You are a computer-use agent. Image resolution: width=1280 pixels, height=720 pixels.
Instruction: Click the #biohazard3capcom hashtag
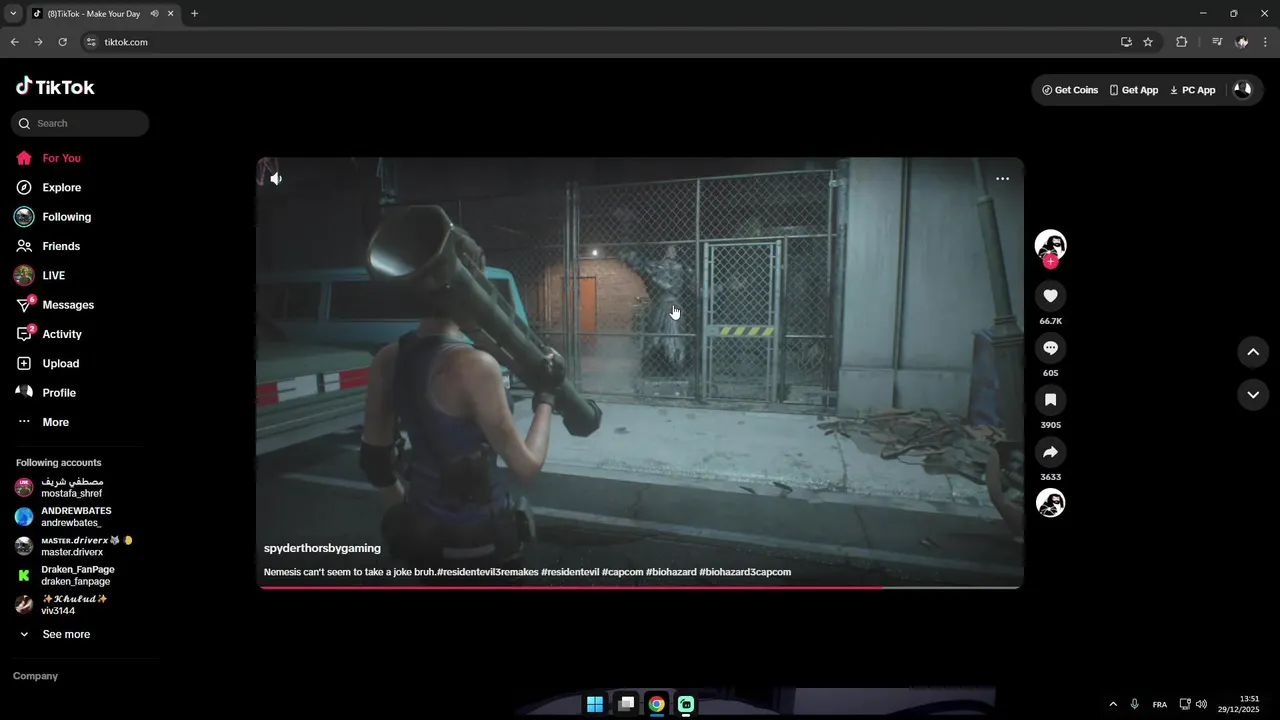pos(745,572)
